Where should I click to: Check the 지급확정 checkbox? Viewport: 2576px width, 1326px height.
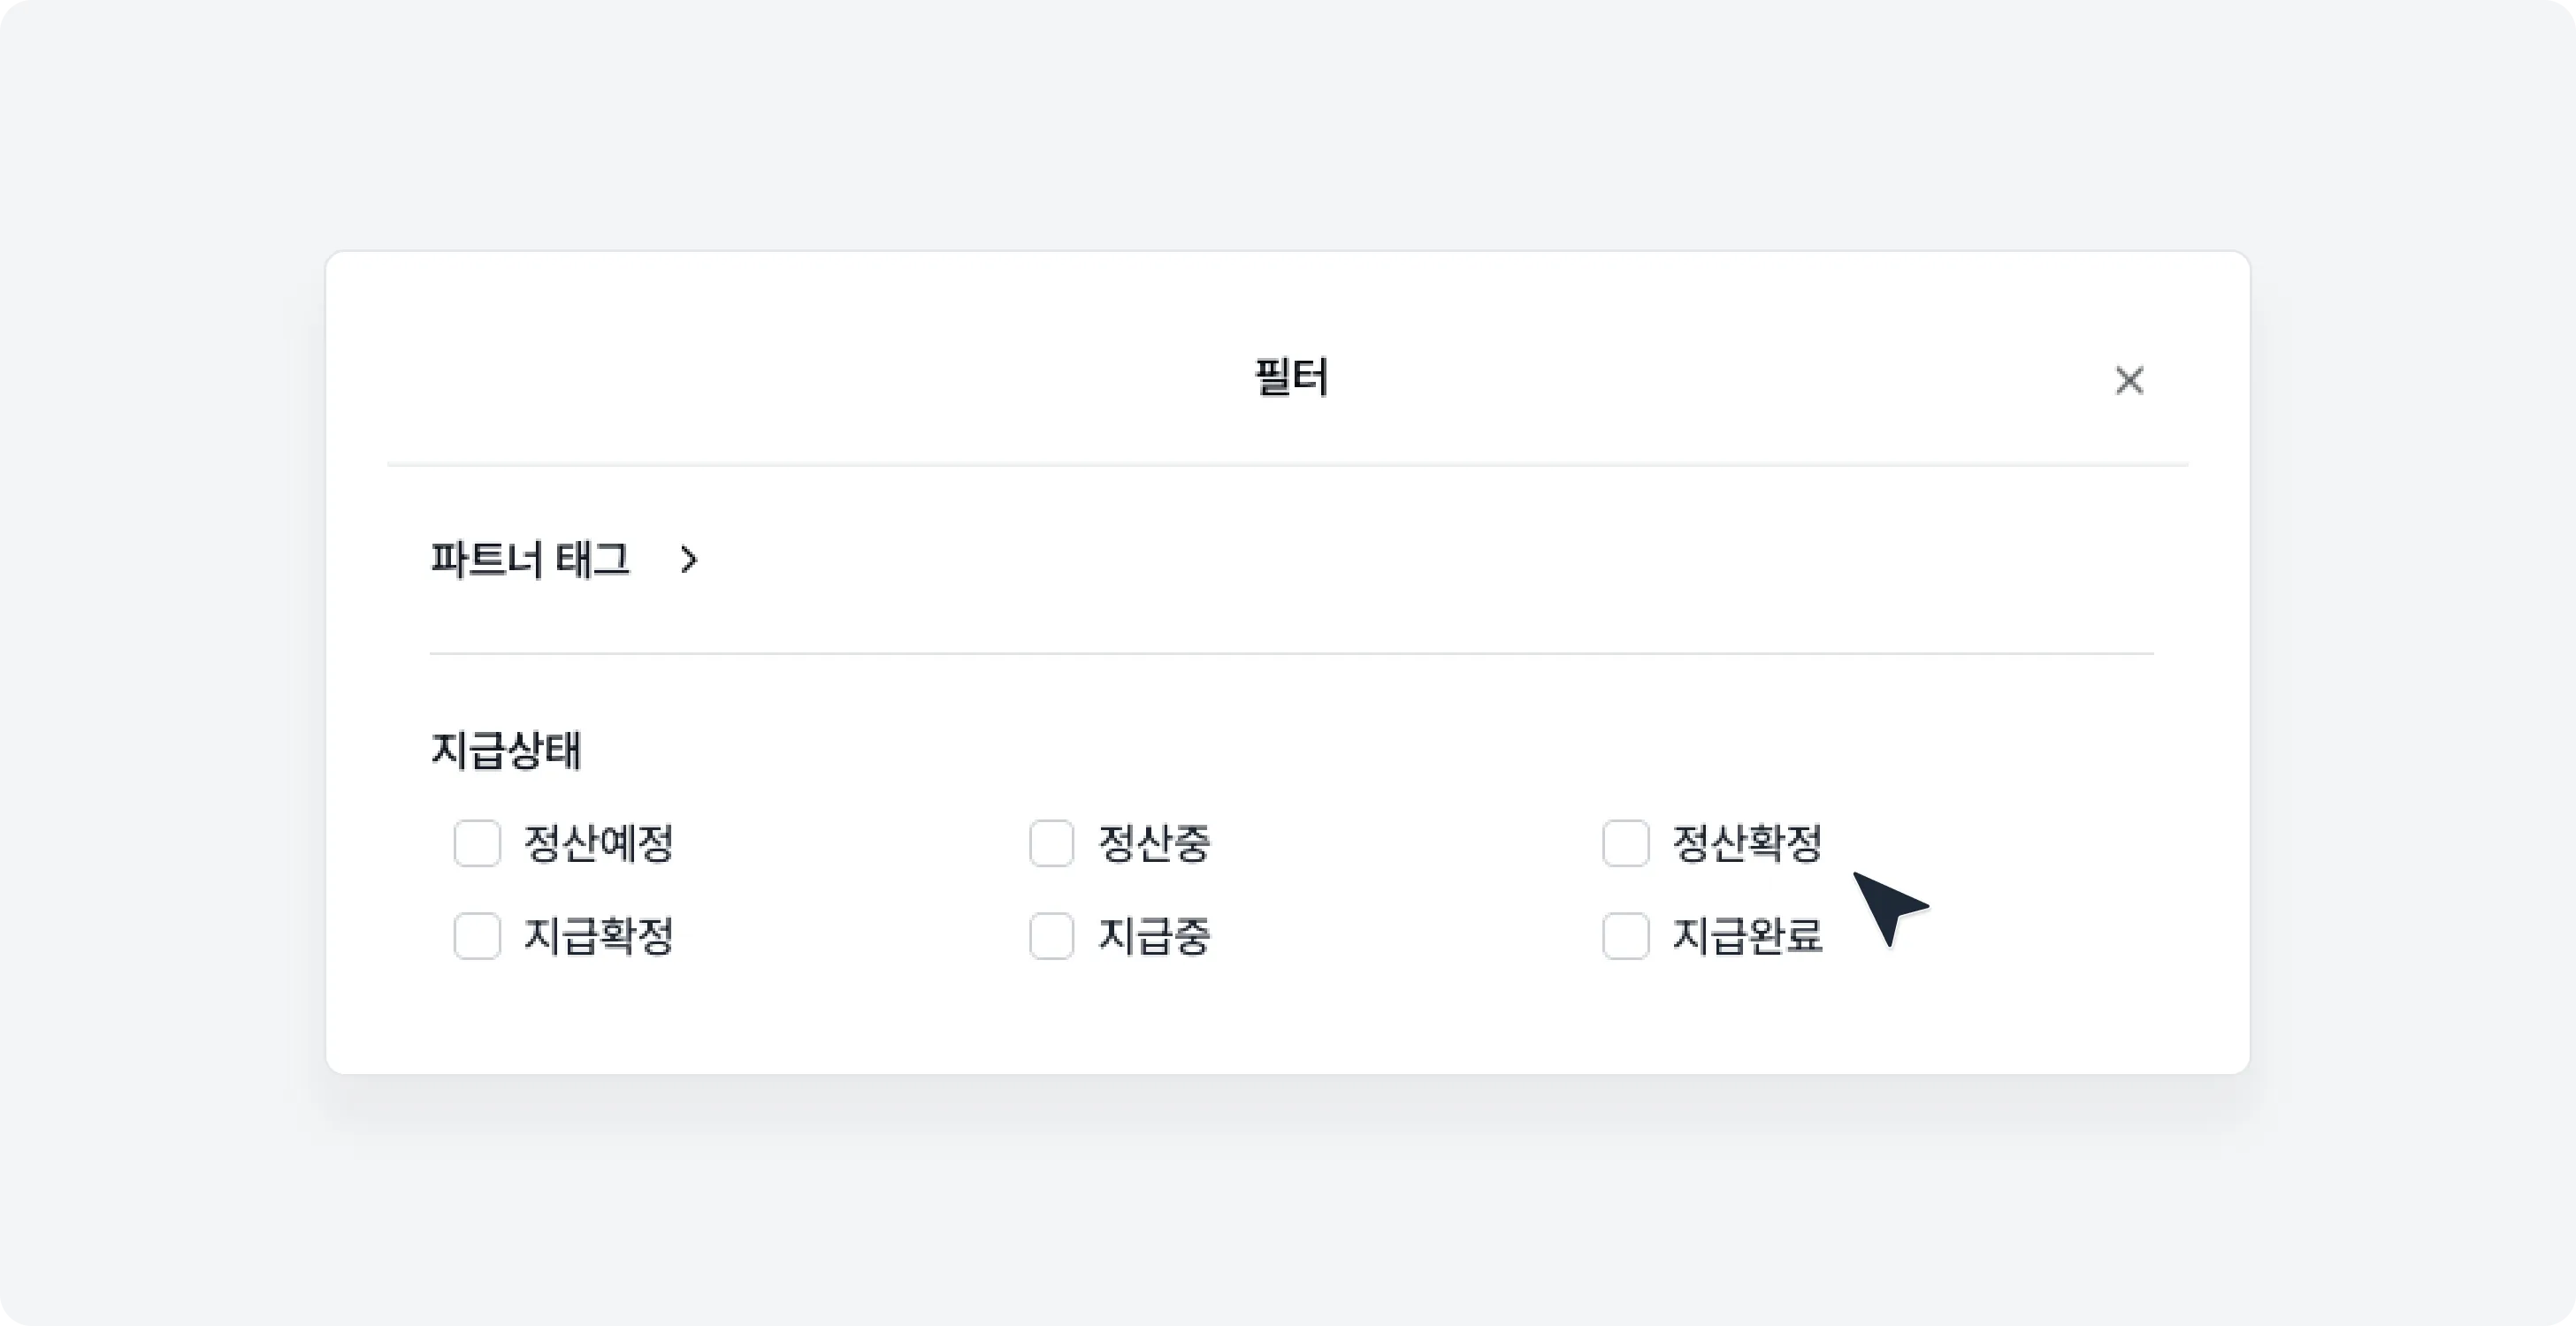coord(477,937)
